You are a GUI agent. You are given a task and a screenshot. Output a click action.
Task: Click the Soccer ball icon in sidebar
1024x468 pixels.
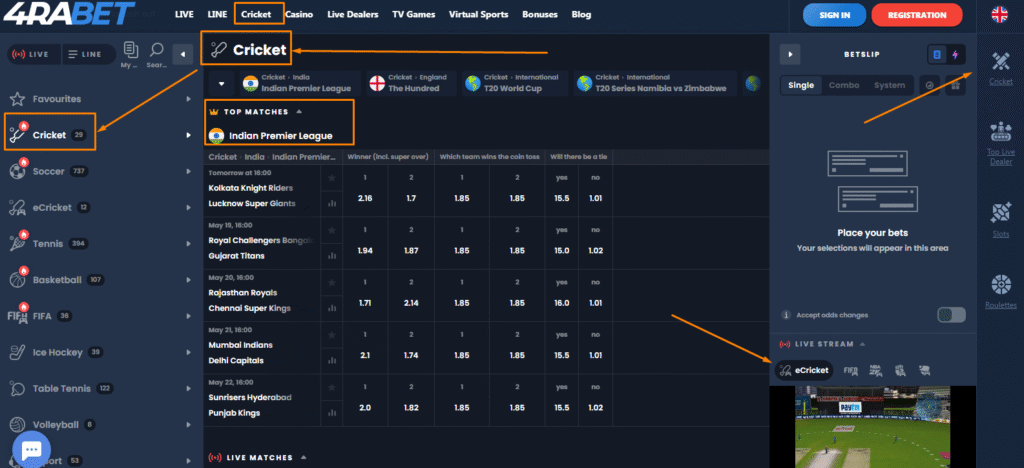[18, 172]
